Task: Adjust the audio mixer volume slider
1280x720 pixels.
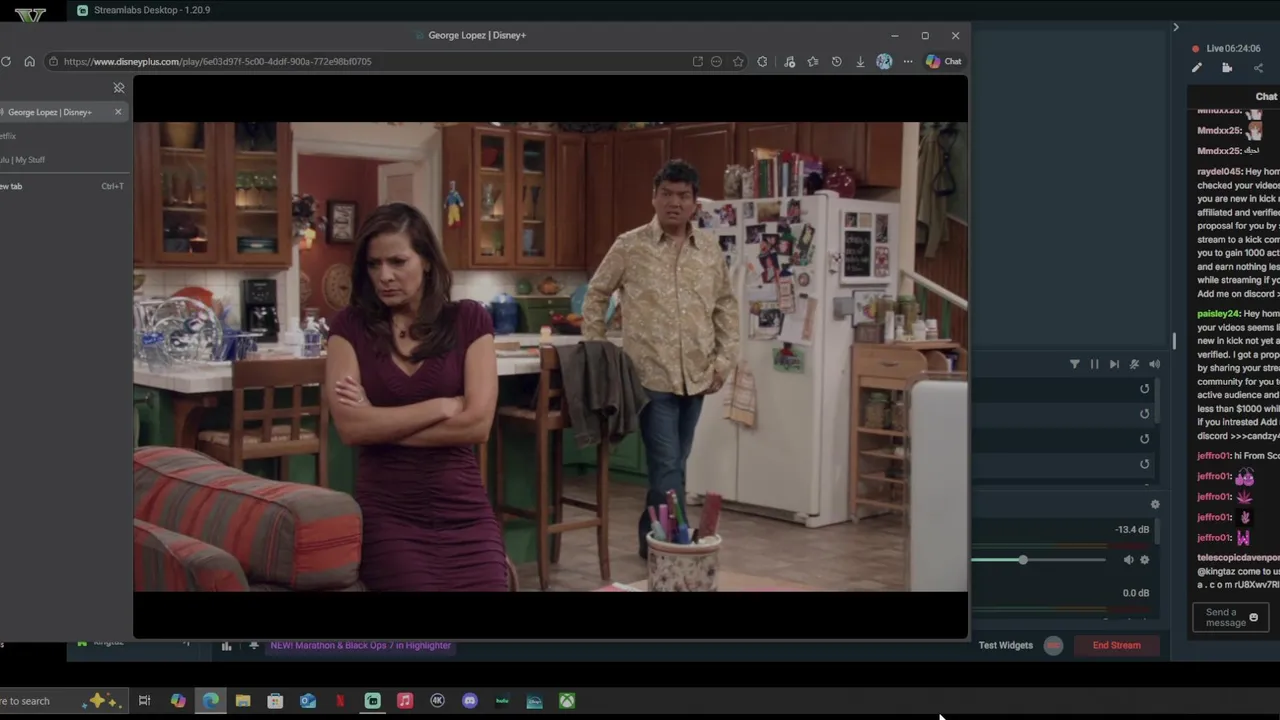Action: 1023,560
